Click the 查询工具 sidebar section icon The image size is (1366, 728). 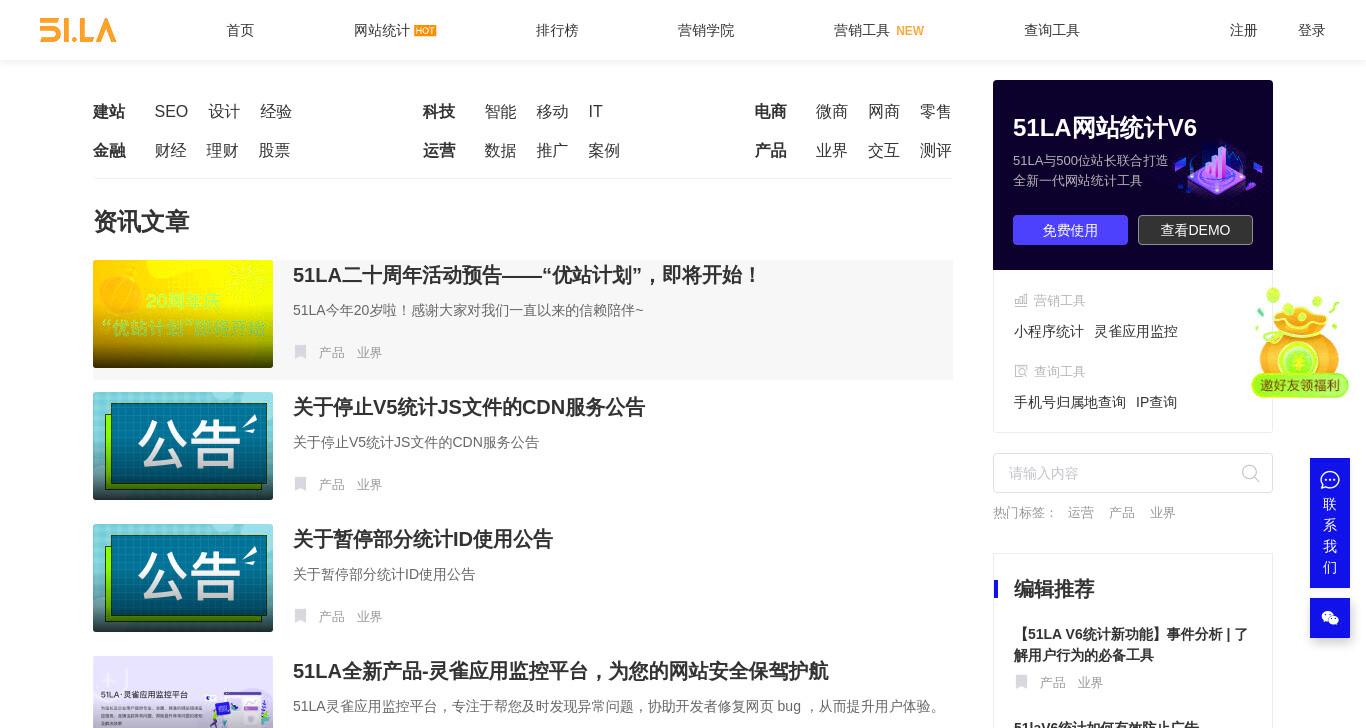[1021, 371]
